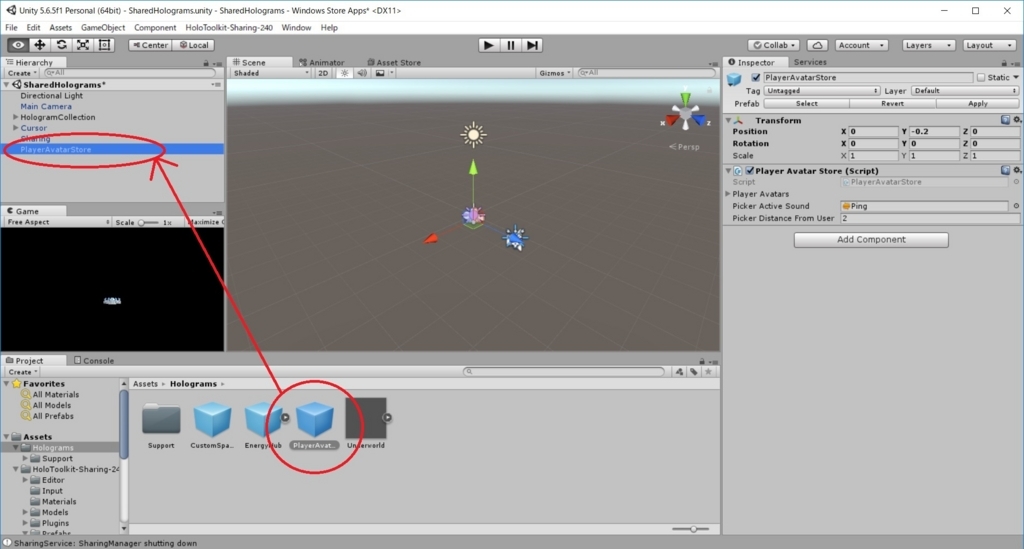Open the Layers dropdown
This screenshot has height=549, width=1024.
coord(928,45)
